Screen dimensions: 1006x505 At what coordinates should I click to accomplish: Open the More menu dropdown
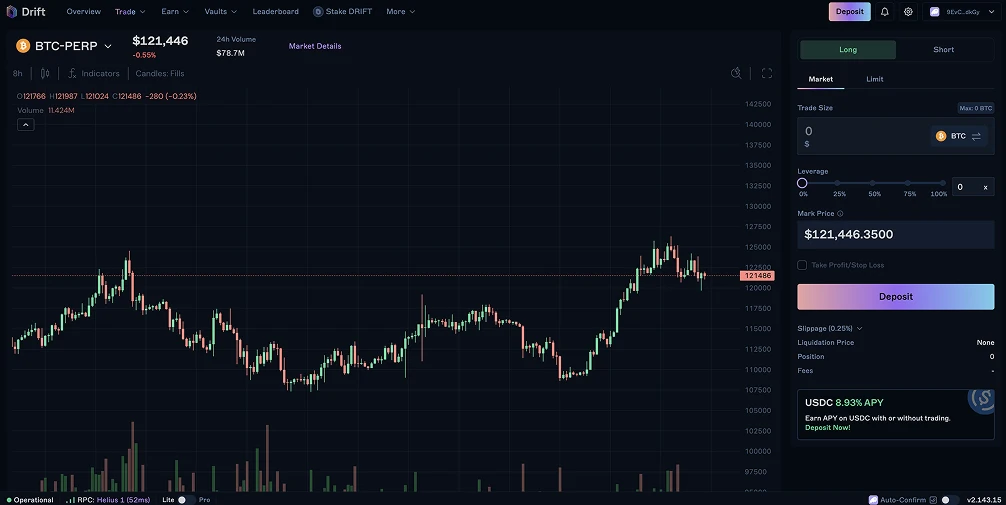point(401,12)
